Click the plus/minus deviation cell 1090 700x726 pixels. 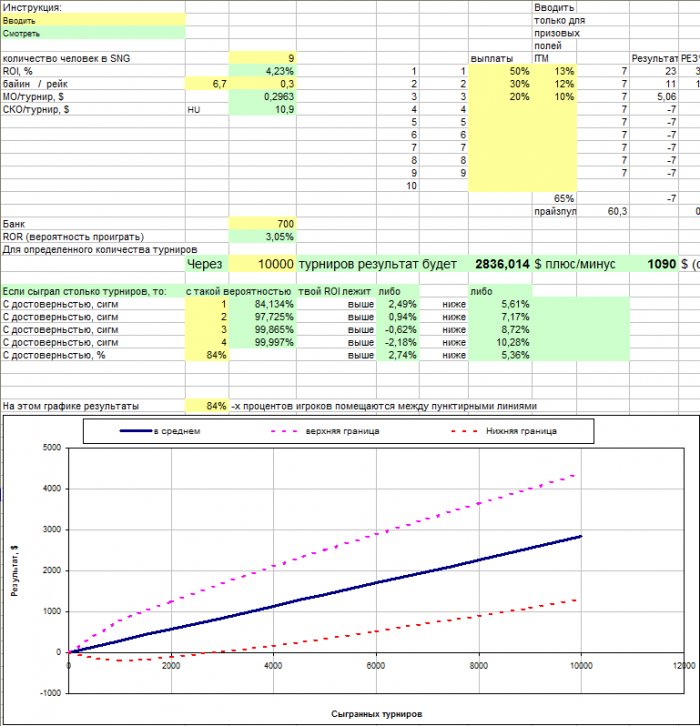654,264
